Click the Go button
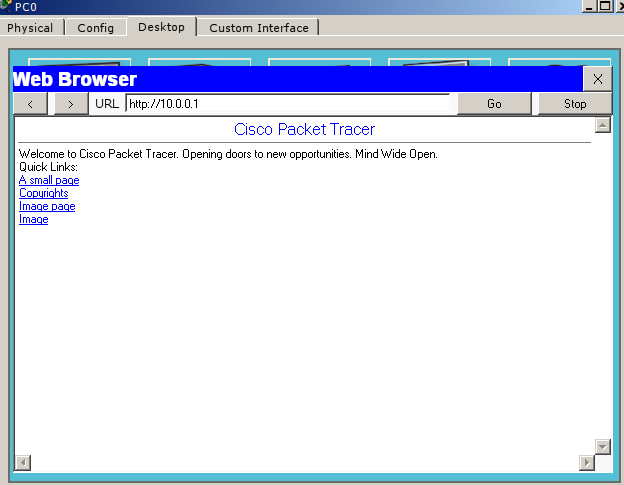 [494, 104]
